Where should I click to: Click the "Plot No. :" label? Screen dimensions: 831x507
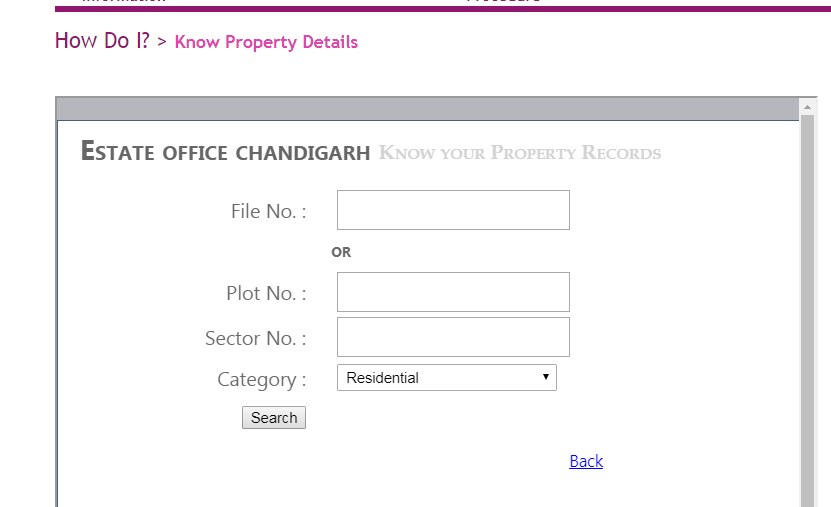click(x=266, y=293)
